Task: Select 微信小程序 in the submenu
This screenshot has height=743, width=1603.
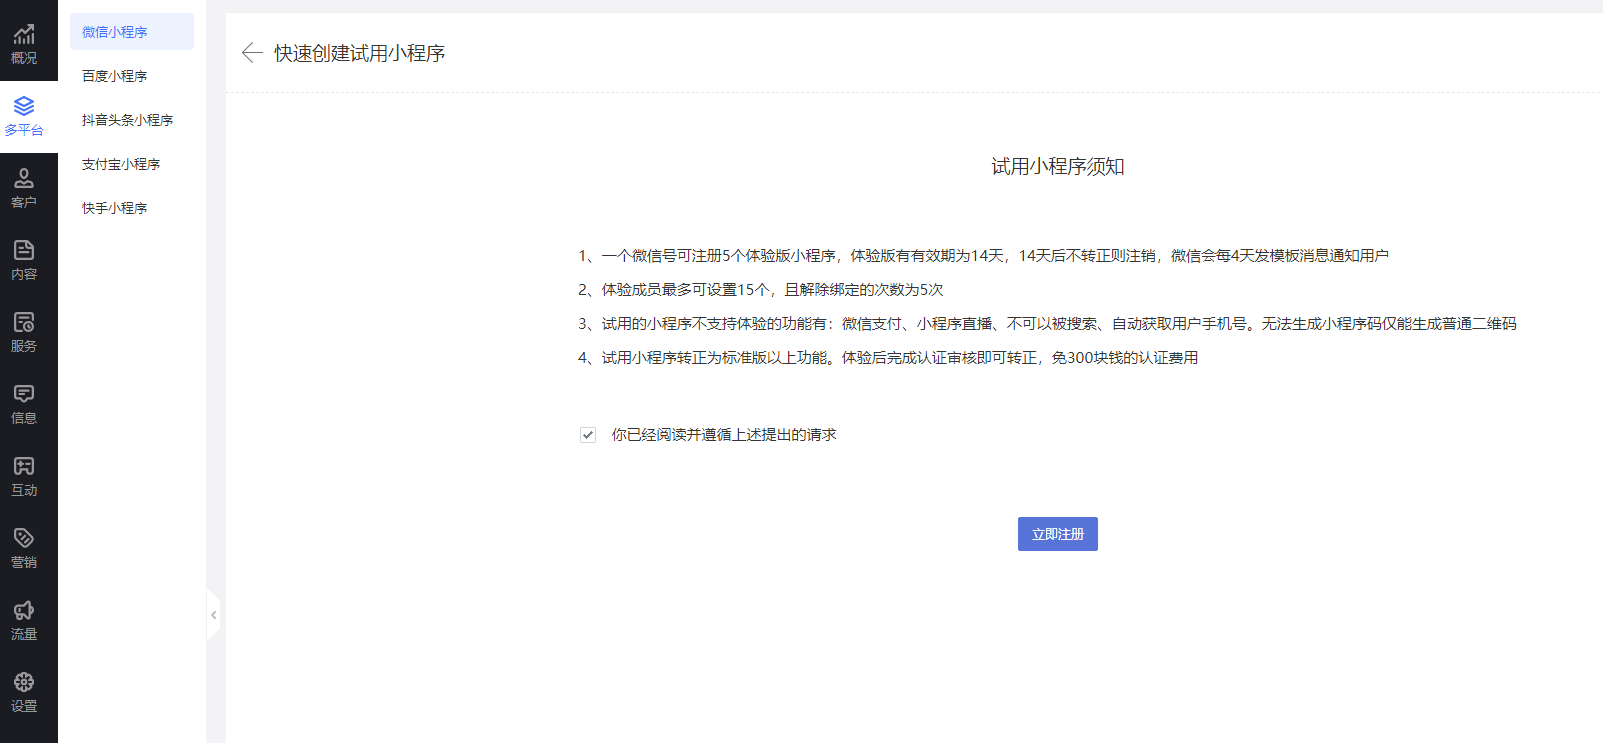Action: (x=132, y=32)
